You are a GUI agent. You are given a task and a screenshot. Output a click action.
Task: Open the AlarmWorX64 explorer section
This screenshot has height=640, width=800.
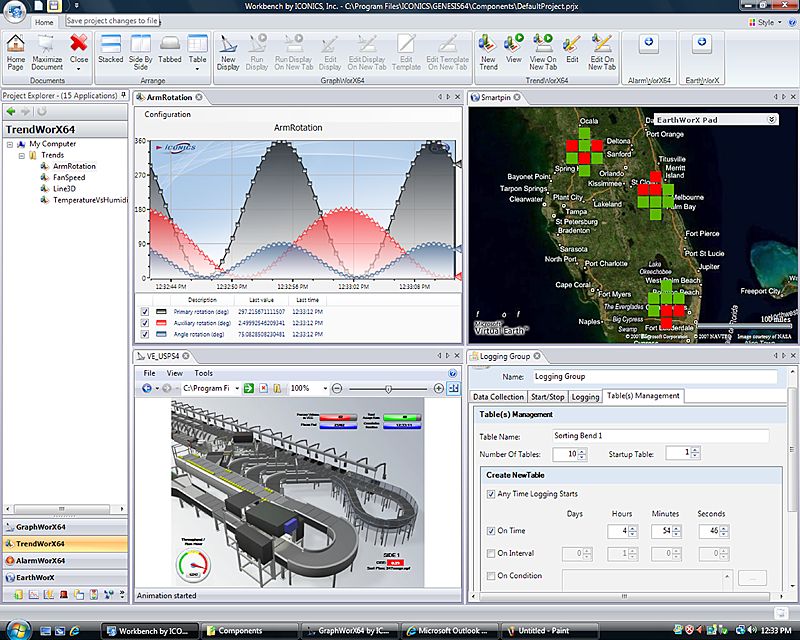click(65, 560)
